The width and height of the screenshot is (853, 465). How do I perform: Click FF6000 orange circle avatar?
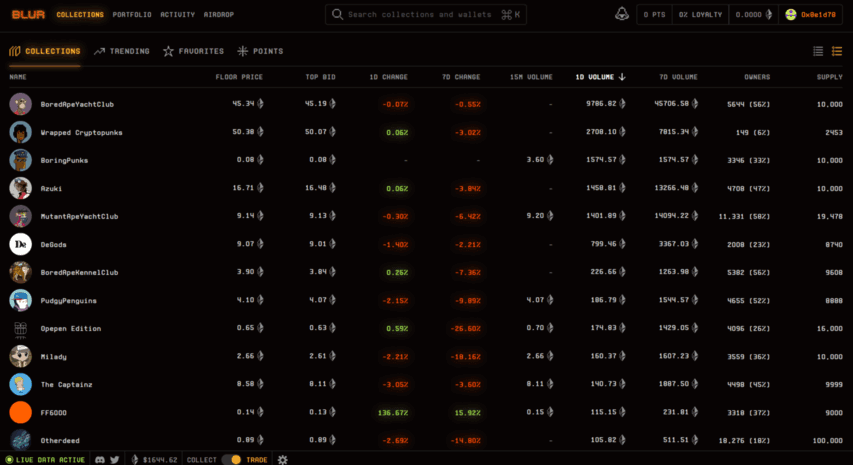21,412
